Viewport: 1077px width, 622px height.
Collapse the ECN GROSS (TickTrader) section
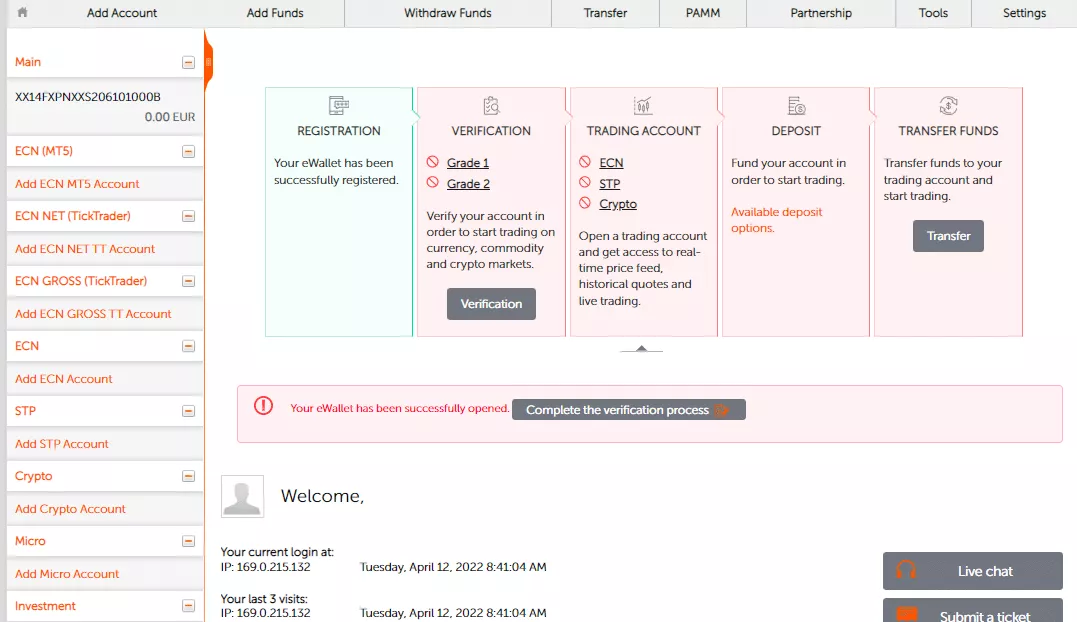pyautogui.click(x=188, y=281)
